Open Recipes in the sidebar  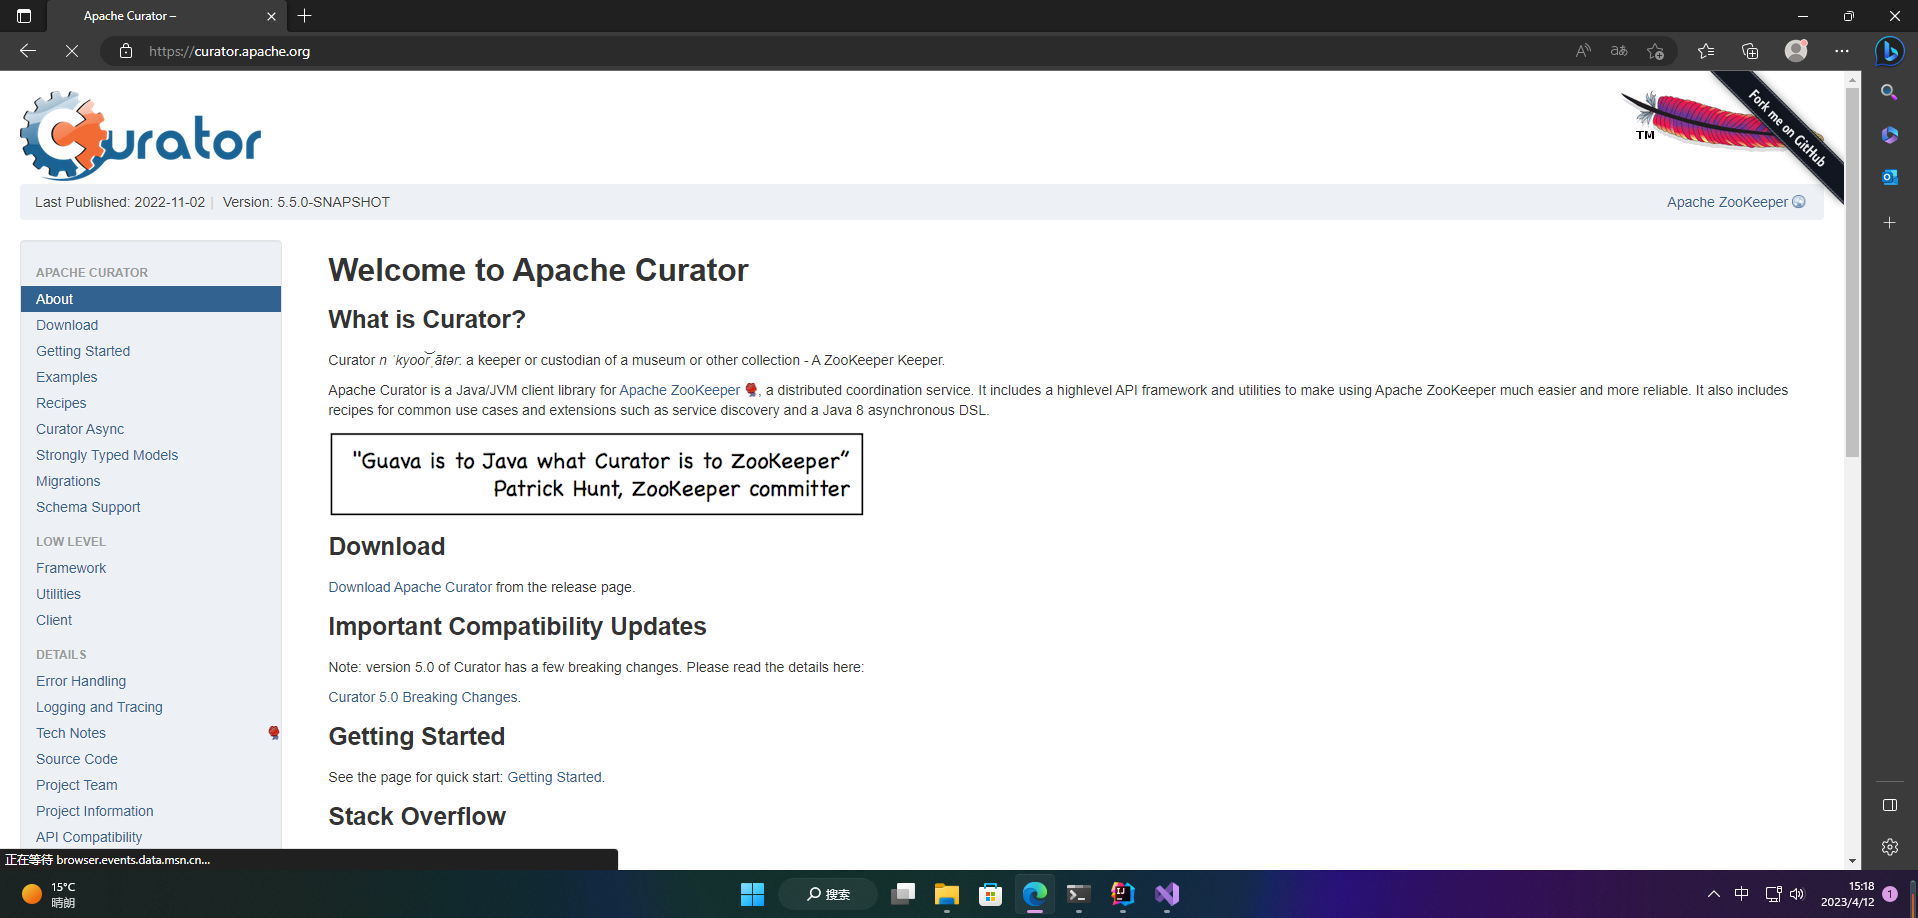click(x=61, y=403)
